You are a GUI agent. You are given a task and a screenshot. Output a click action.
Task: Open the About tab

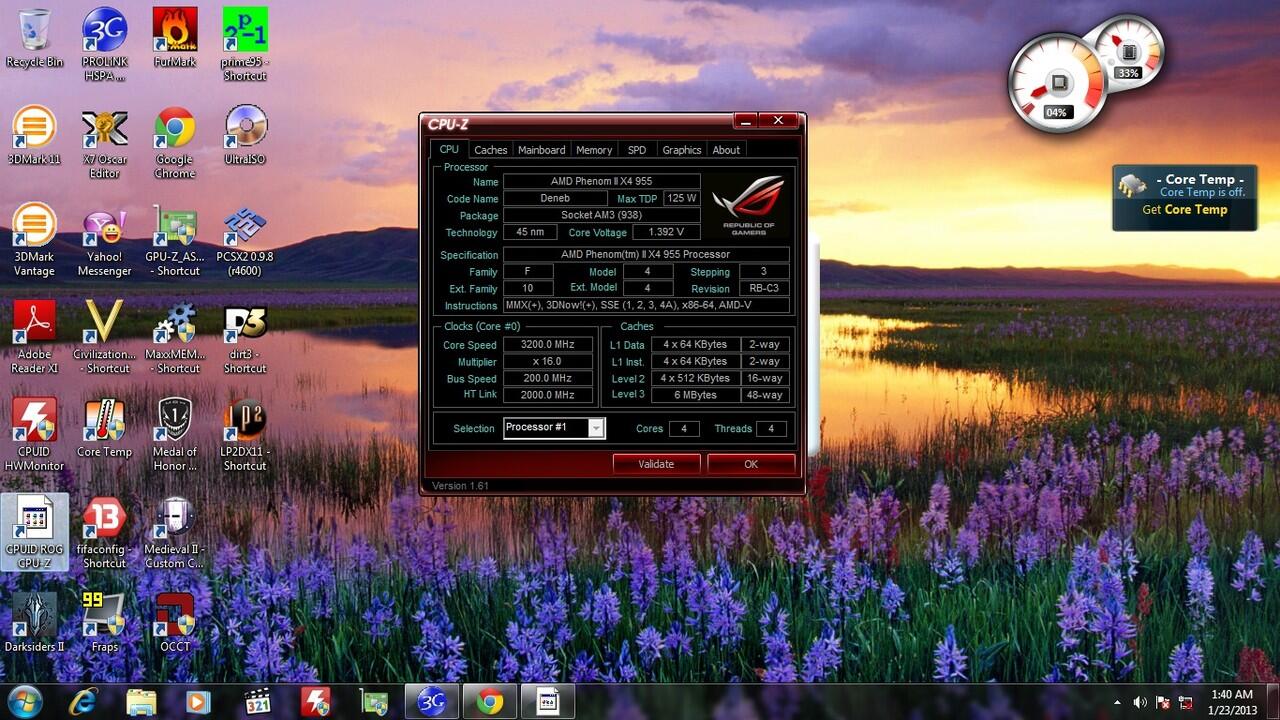click(x=726, y=150)
